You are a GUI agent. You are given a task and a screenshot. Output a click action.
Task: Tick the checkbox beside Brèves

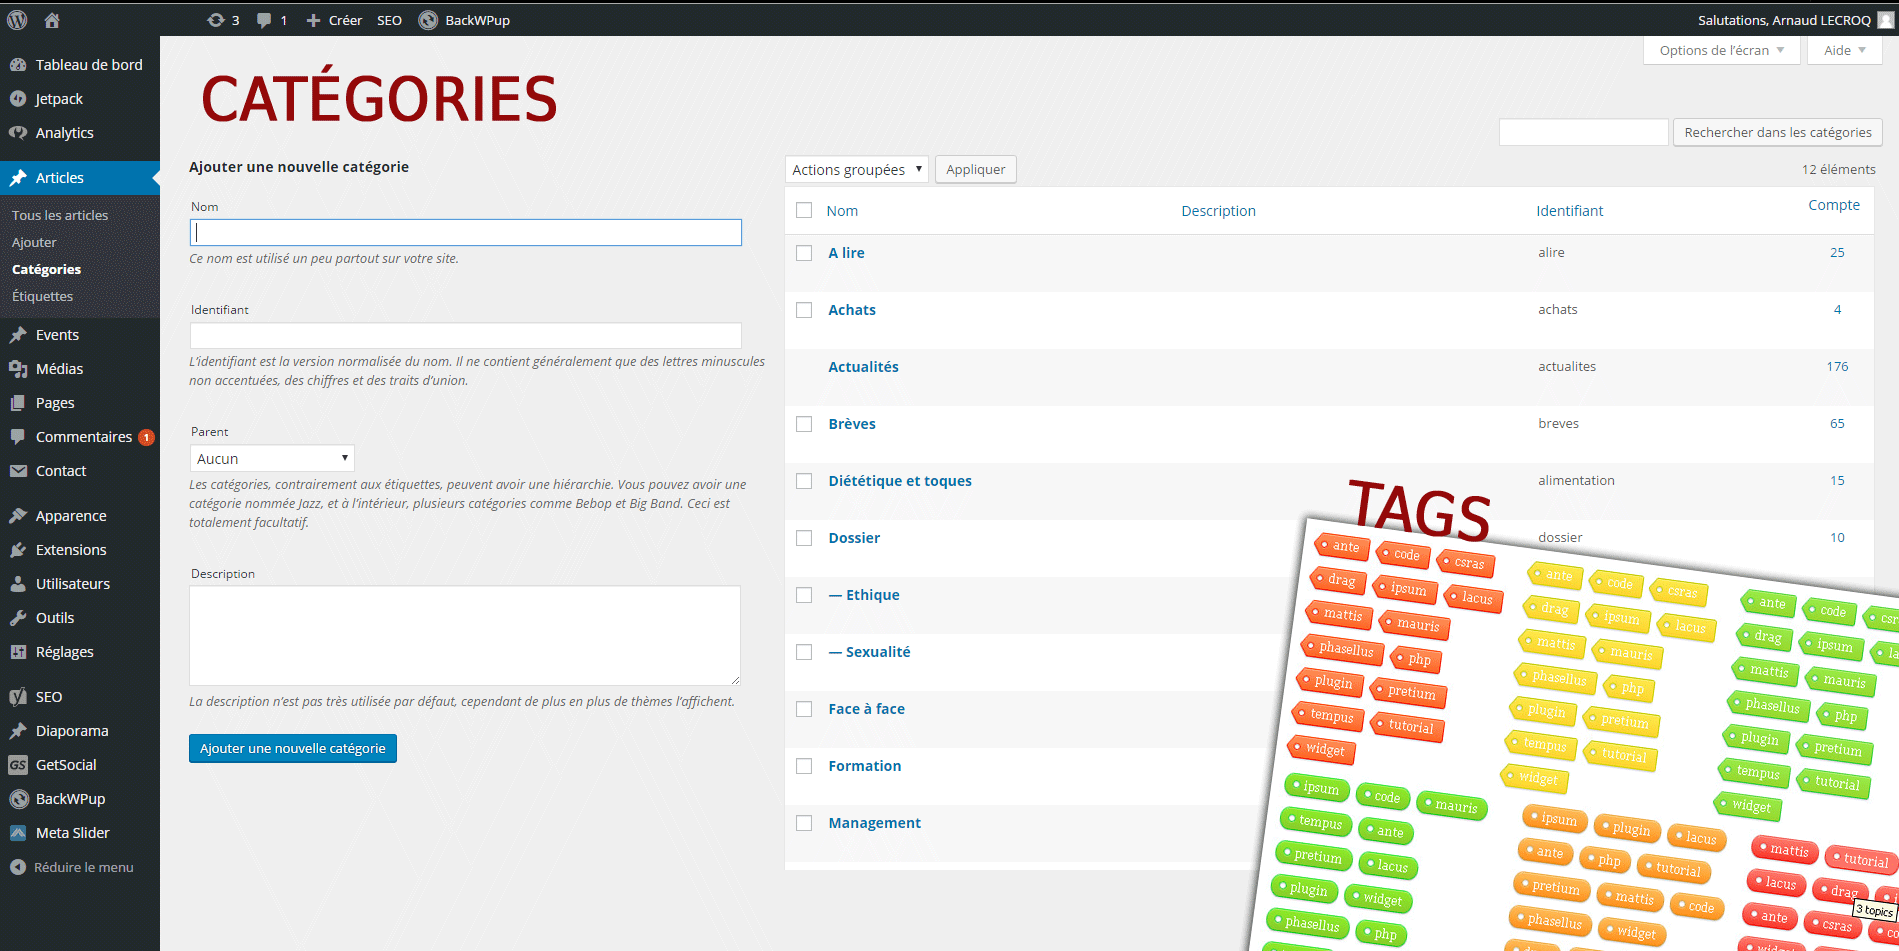pos(804,424)
